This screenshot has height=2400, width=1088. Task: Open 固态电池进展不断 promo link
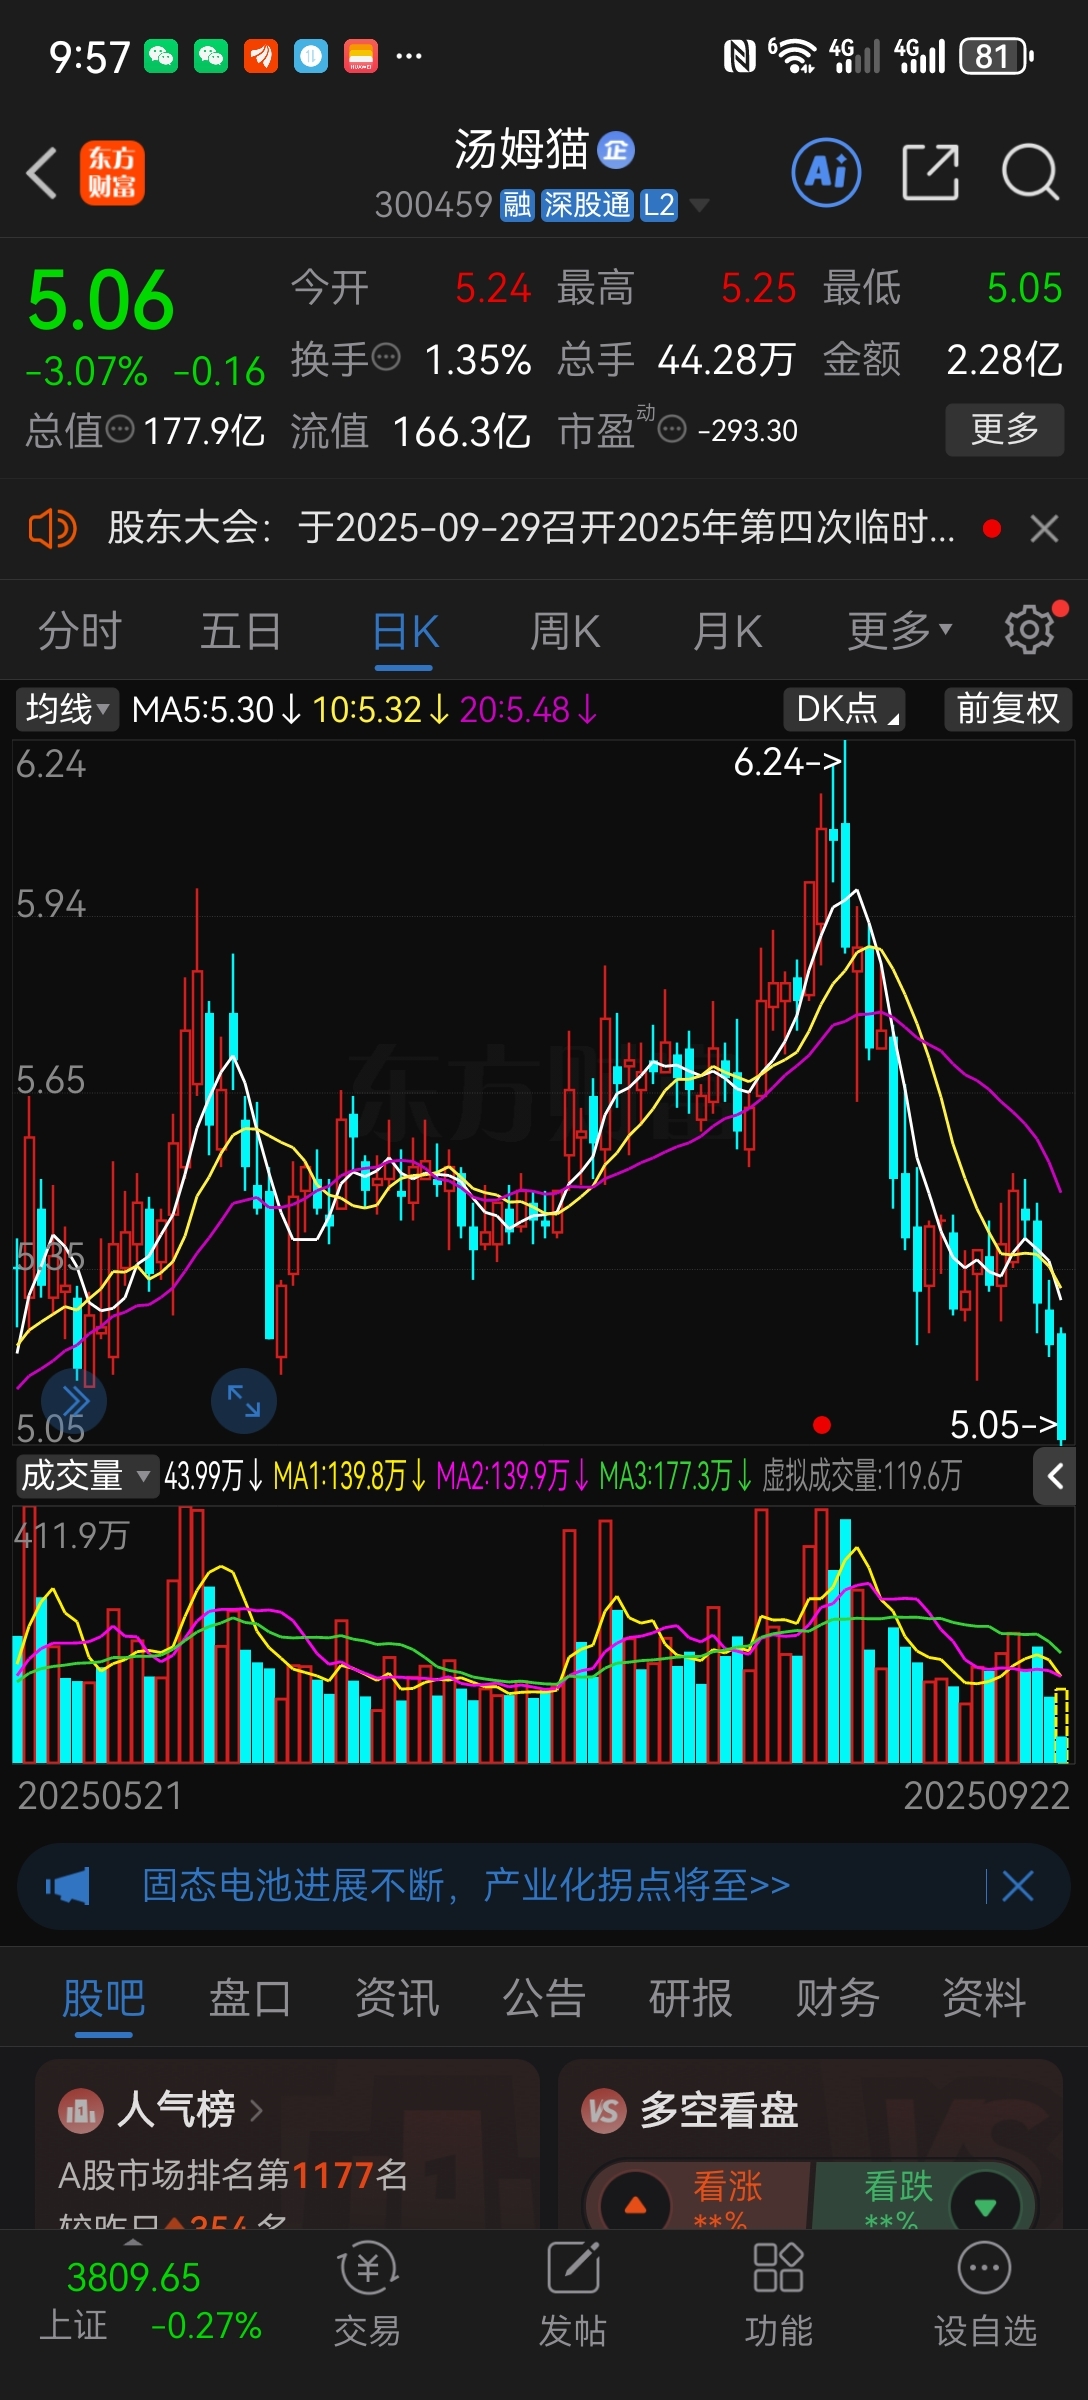466,1886
